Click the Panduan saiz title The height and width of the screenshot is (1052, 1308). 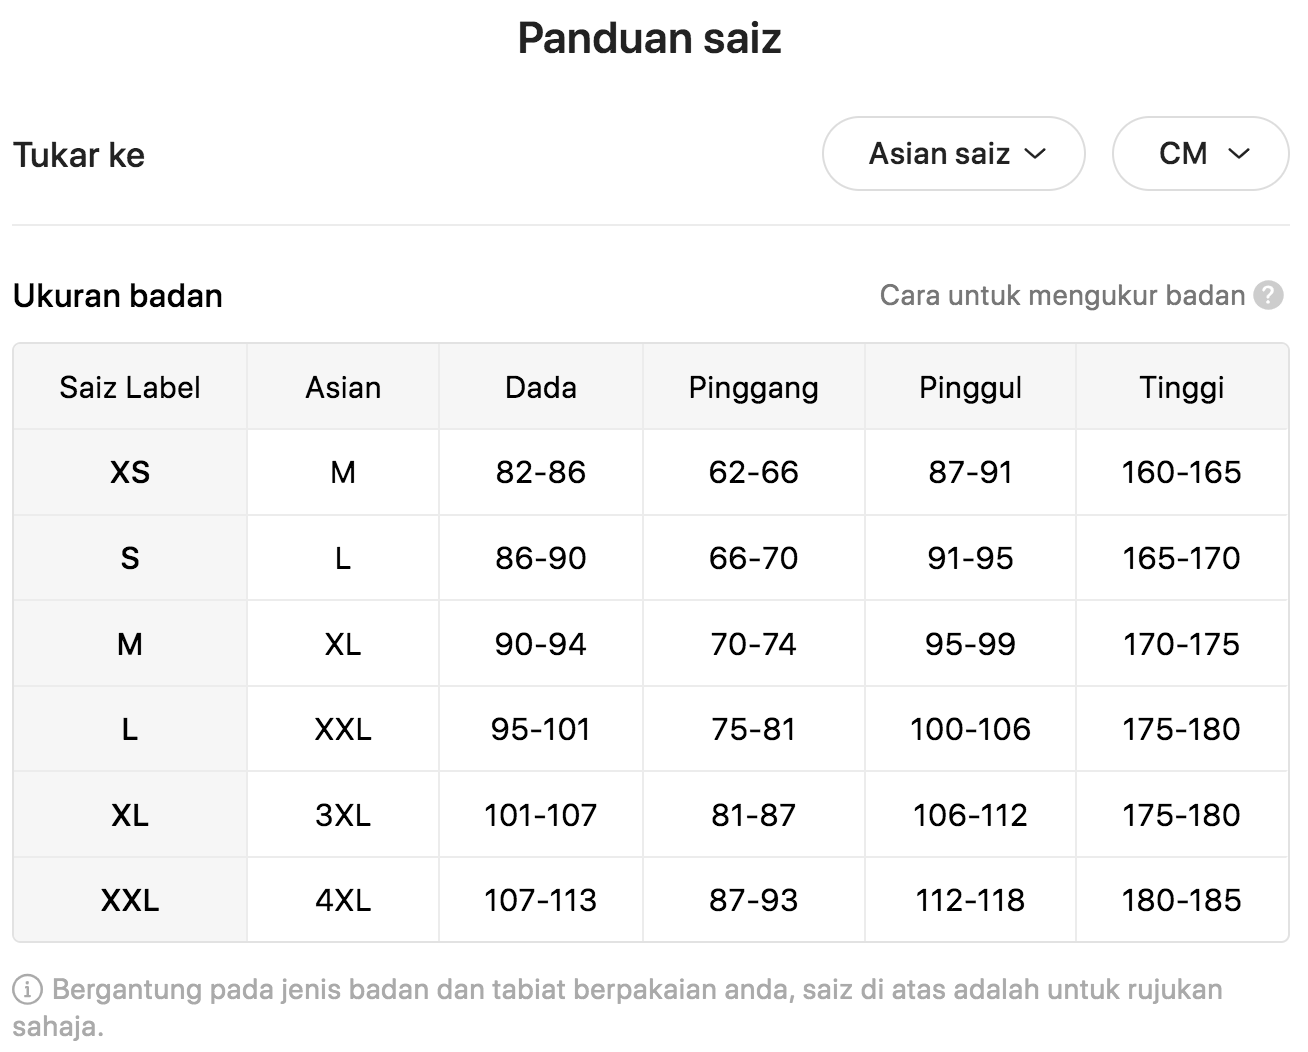(650, 38)
